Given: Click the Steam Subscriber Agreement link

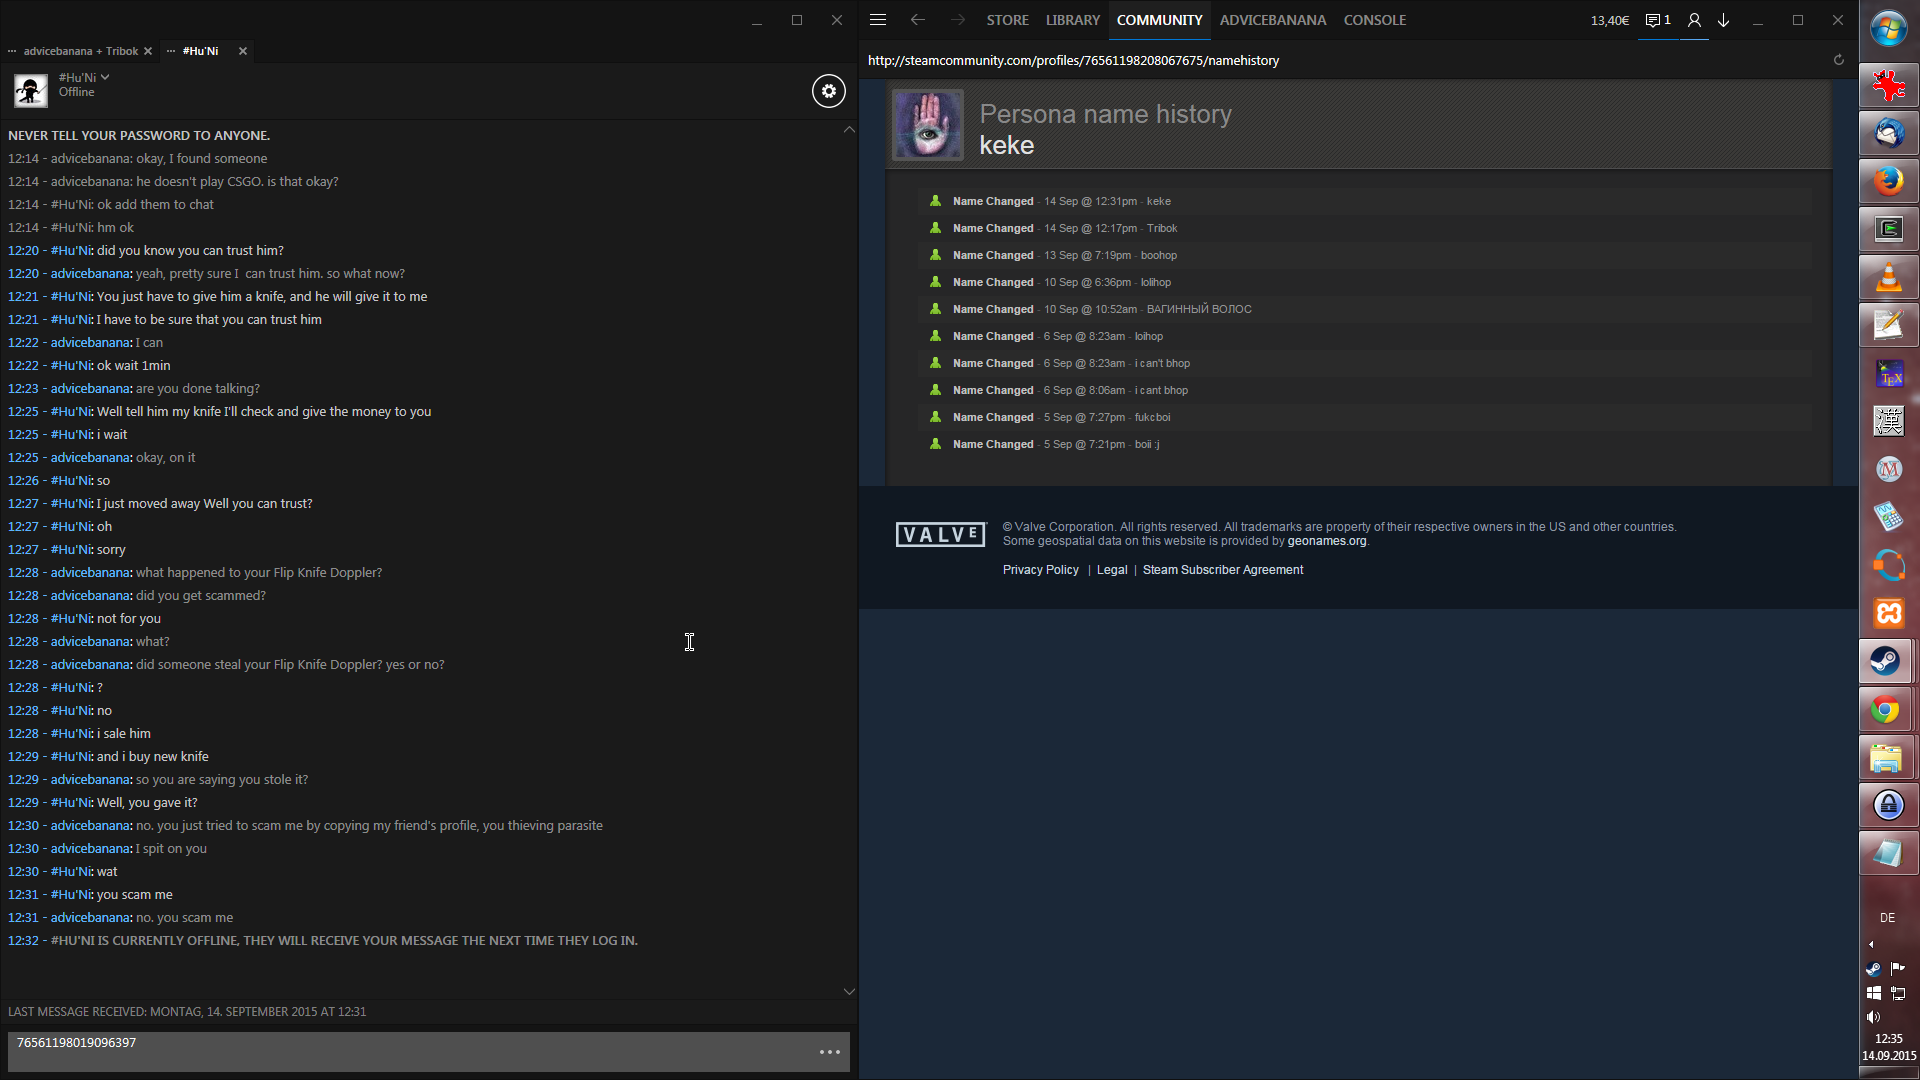Looking at the screenshot, I should click(1222, 570).
